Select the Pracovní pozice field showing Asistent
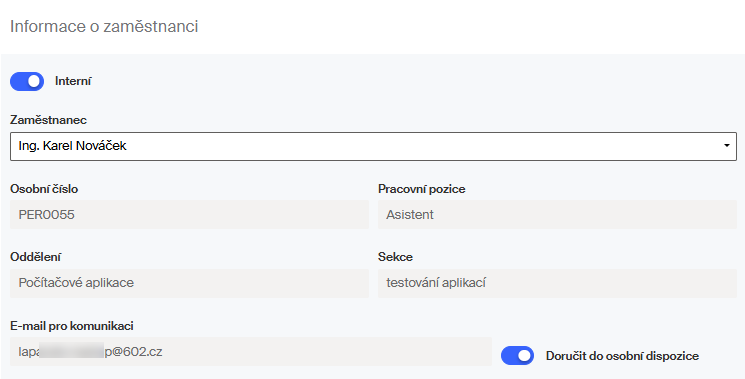 (557, 215)
